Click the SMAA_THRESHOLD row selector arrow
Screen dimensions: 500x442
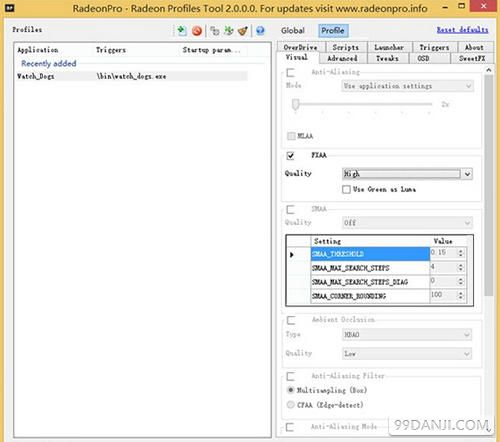point(292,255)
